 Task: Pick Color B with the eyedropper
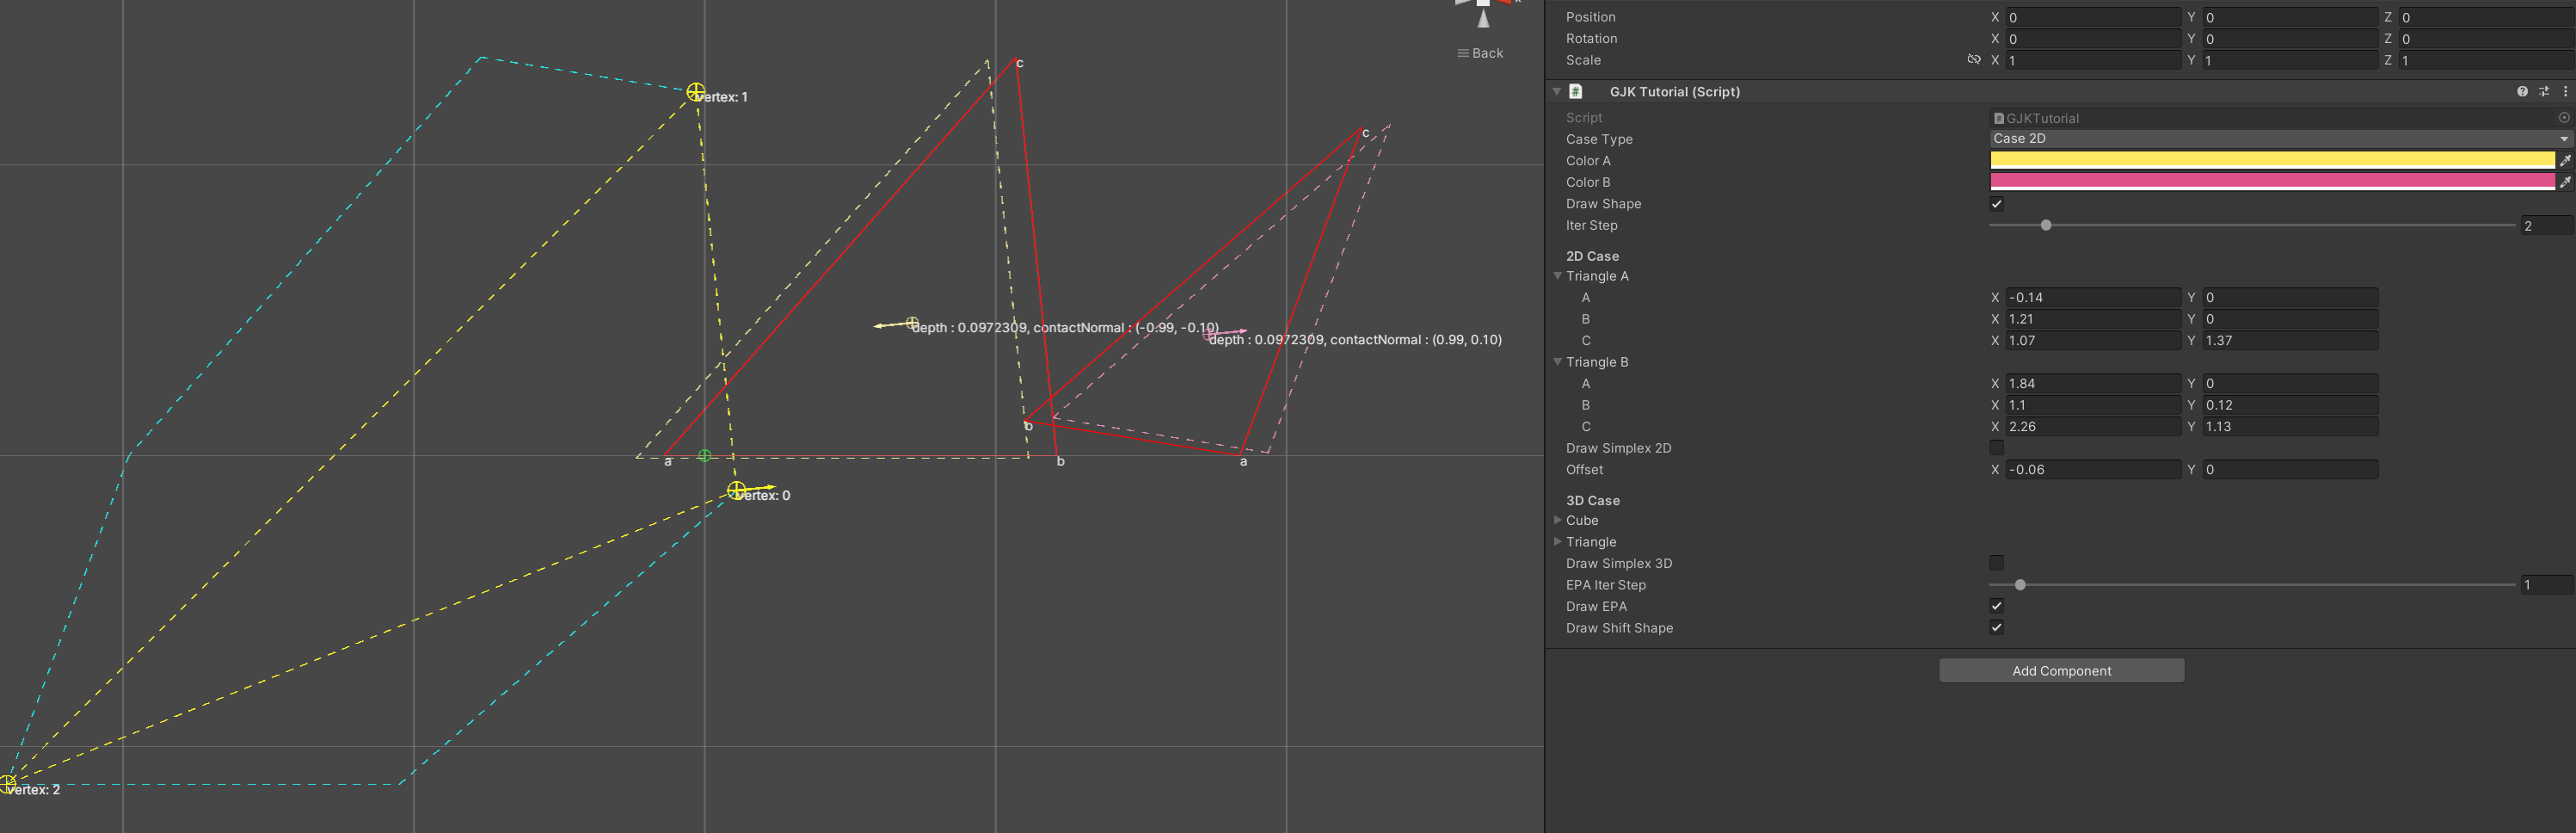(x=2566, y=182)
